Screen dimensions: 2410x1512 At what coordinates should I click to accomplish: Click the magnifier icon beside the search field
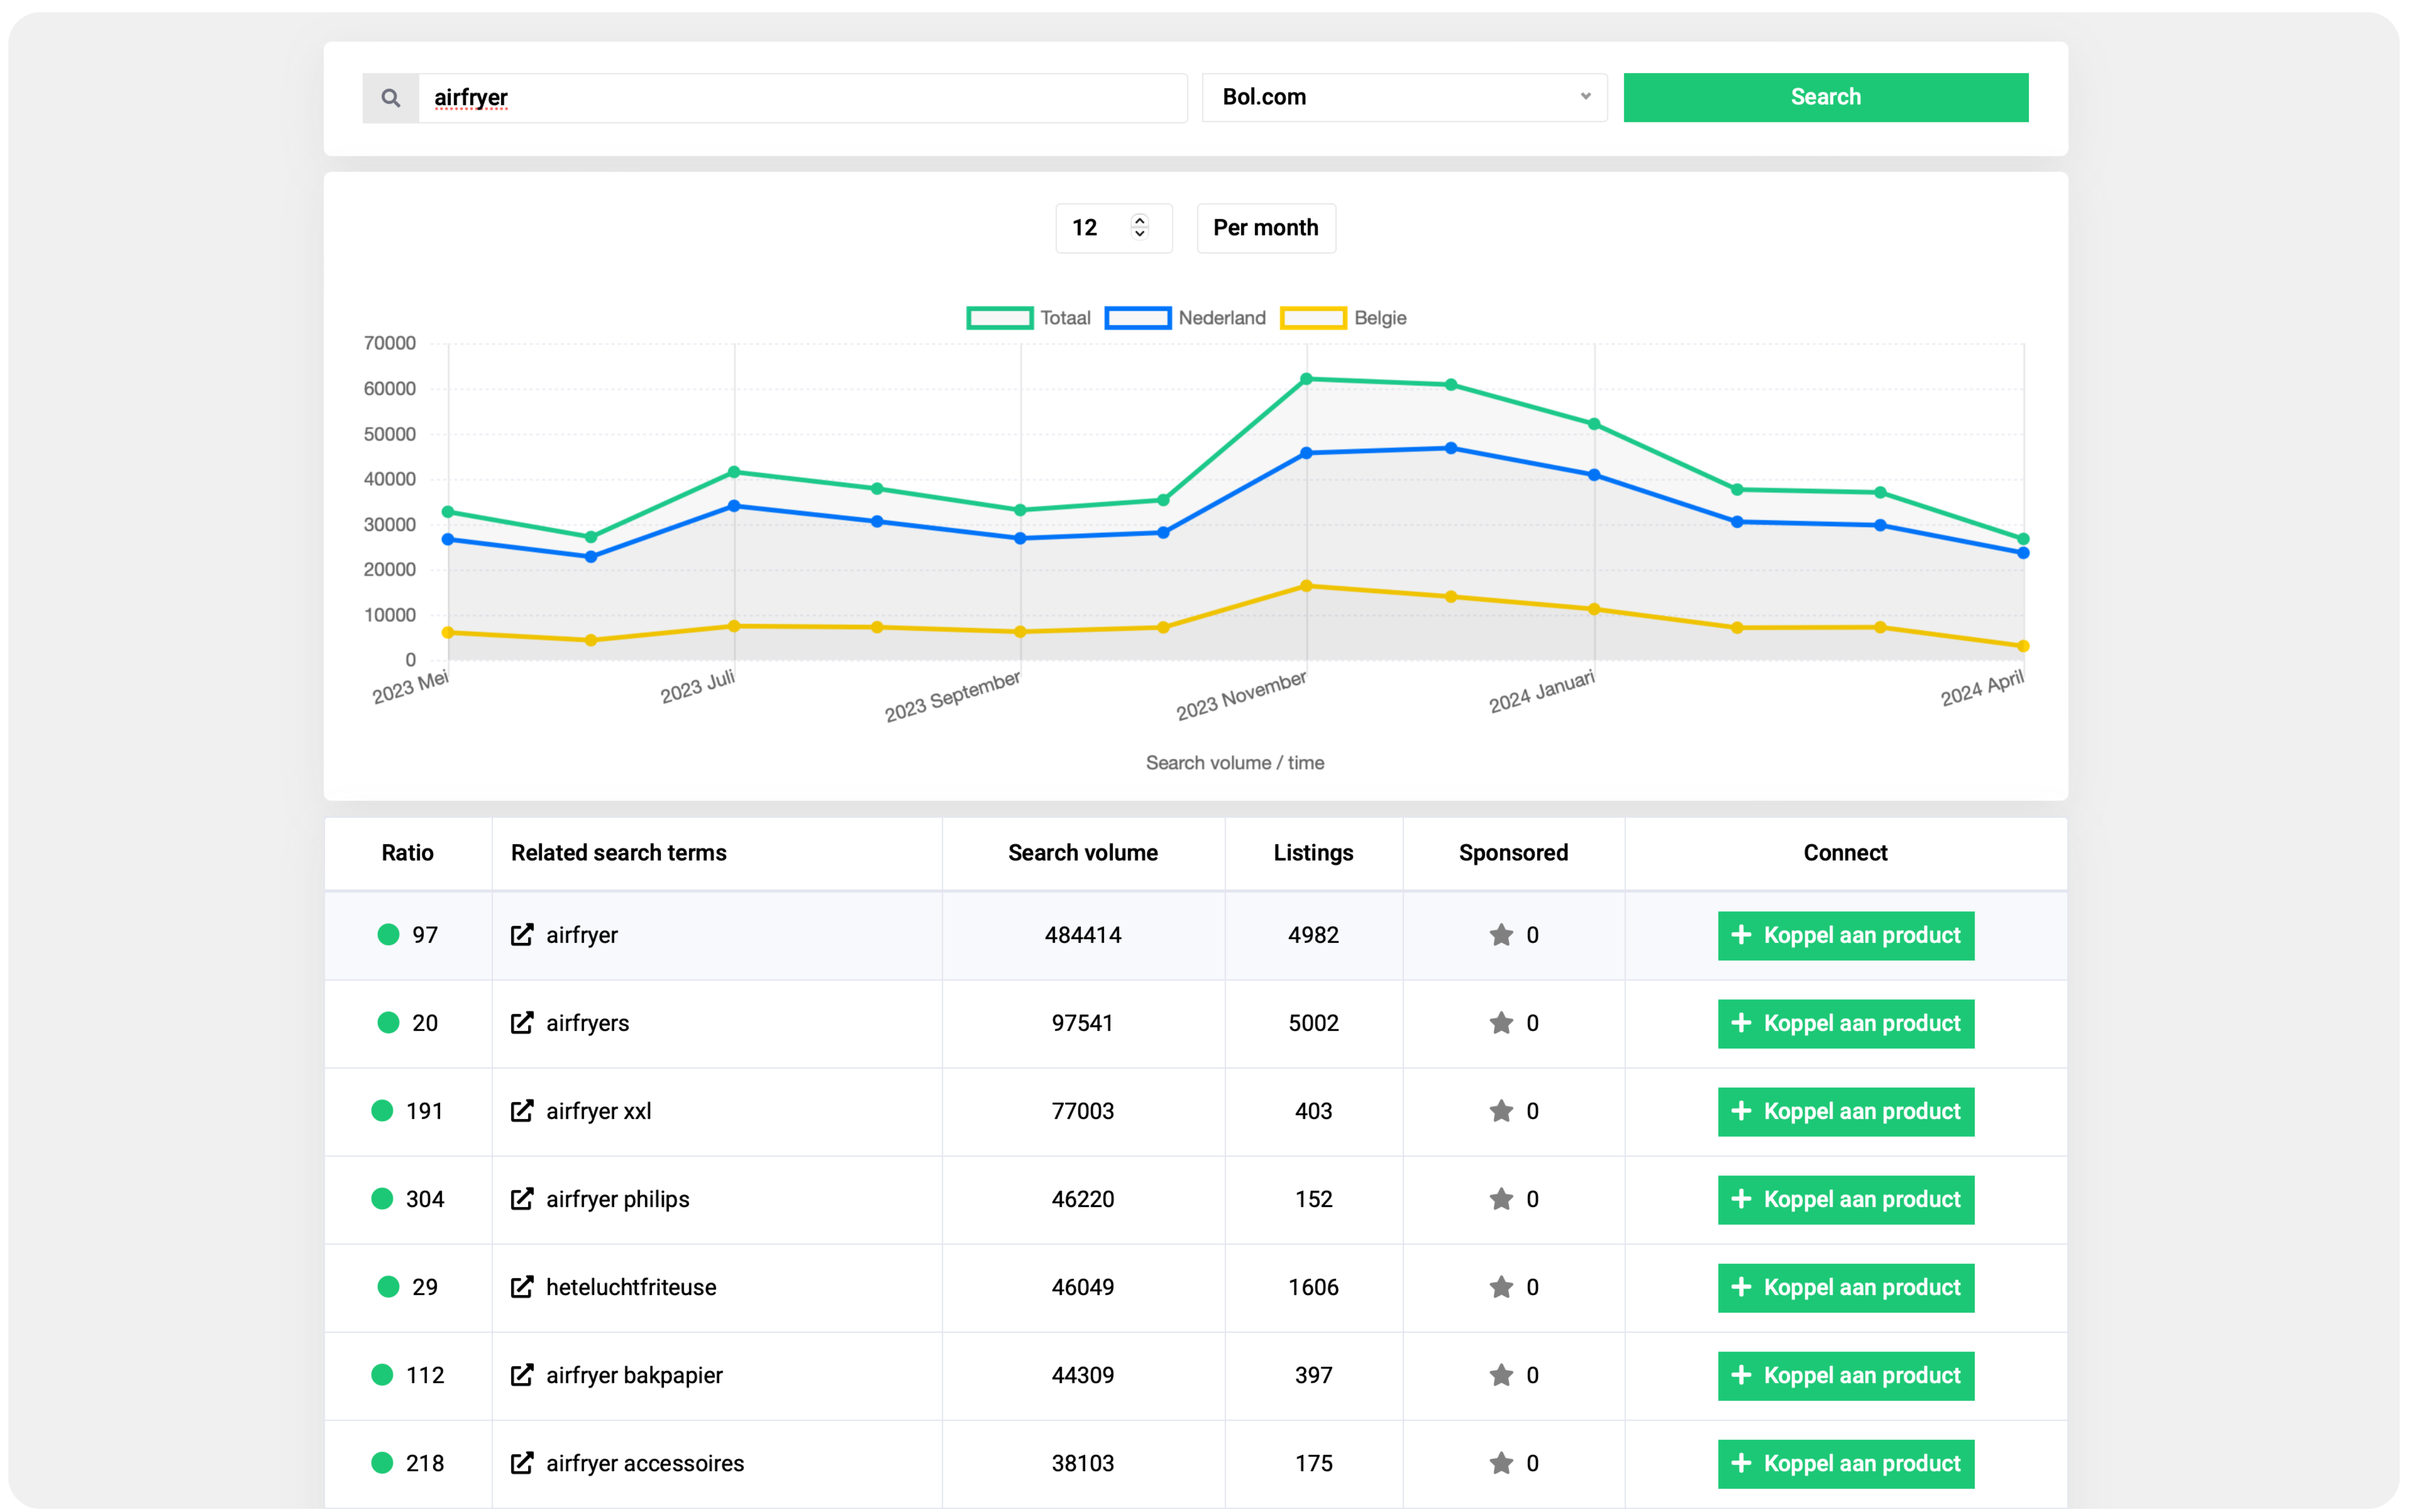tap(390, 98)
